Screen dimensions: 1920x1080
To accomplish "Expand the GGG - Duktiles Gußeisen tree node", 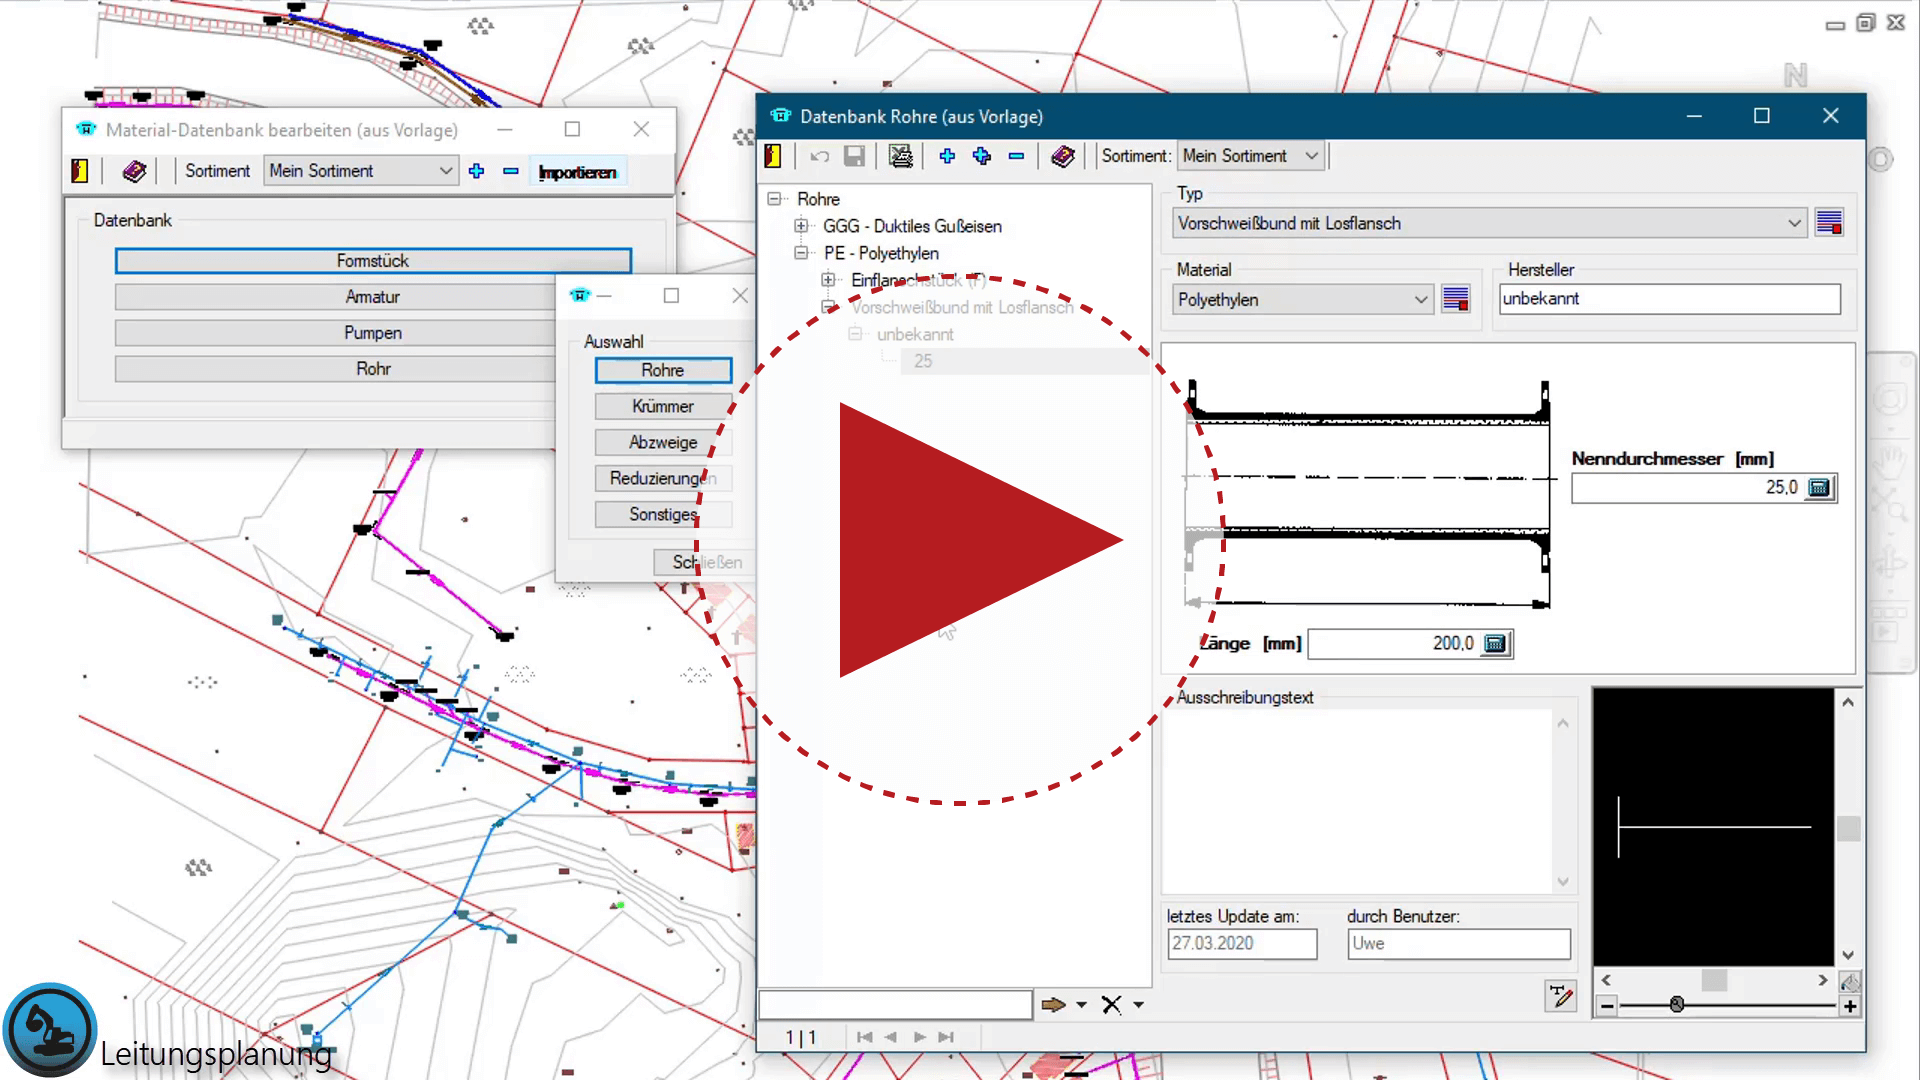I will [x=801, y=226].
